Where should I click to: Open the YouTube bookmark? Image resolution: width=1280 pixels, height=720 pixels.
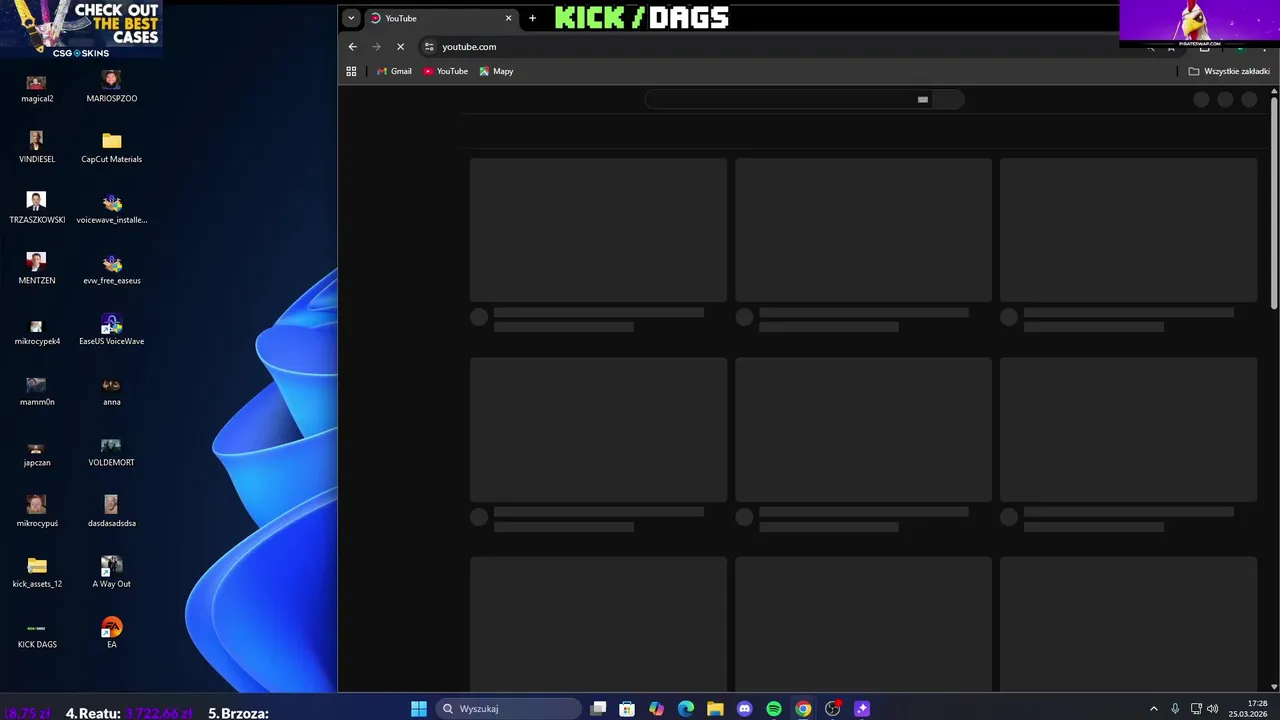point(445,71)
